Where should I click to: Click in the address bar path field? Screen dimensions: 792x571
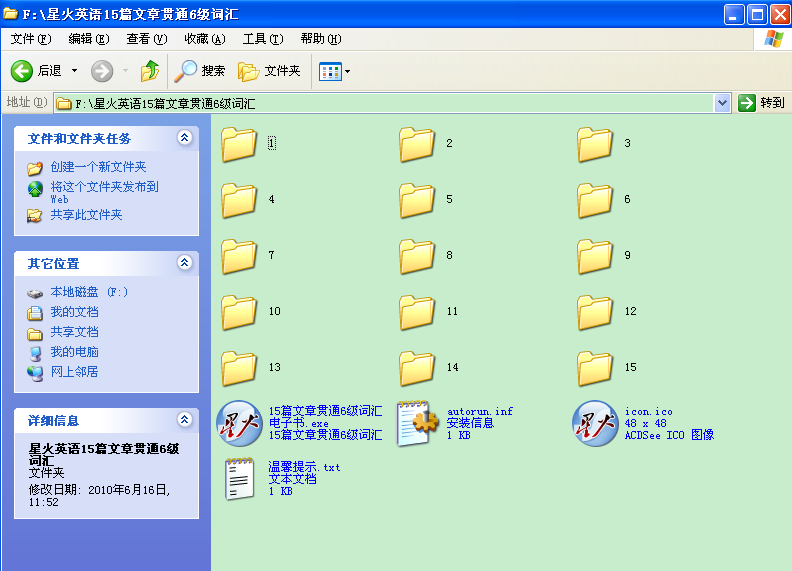pos(384,104)
